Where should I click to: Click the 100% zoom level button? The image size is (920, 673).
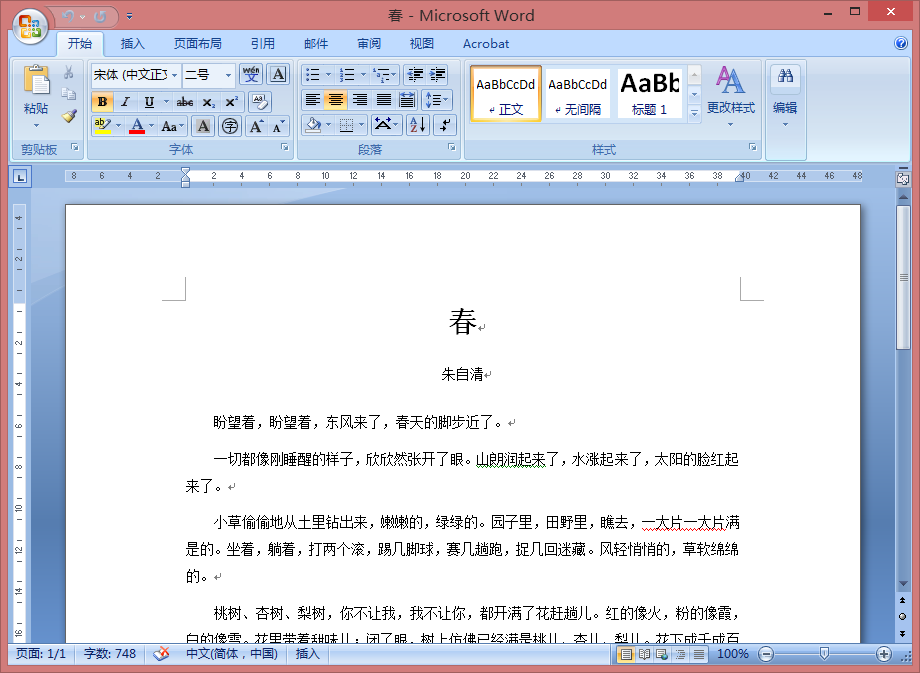(732, 654)
